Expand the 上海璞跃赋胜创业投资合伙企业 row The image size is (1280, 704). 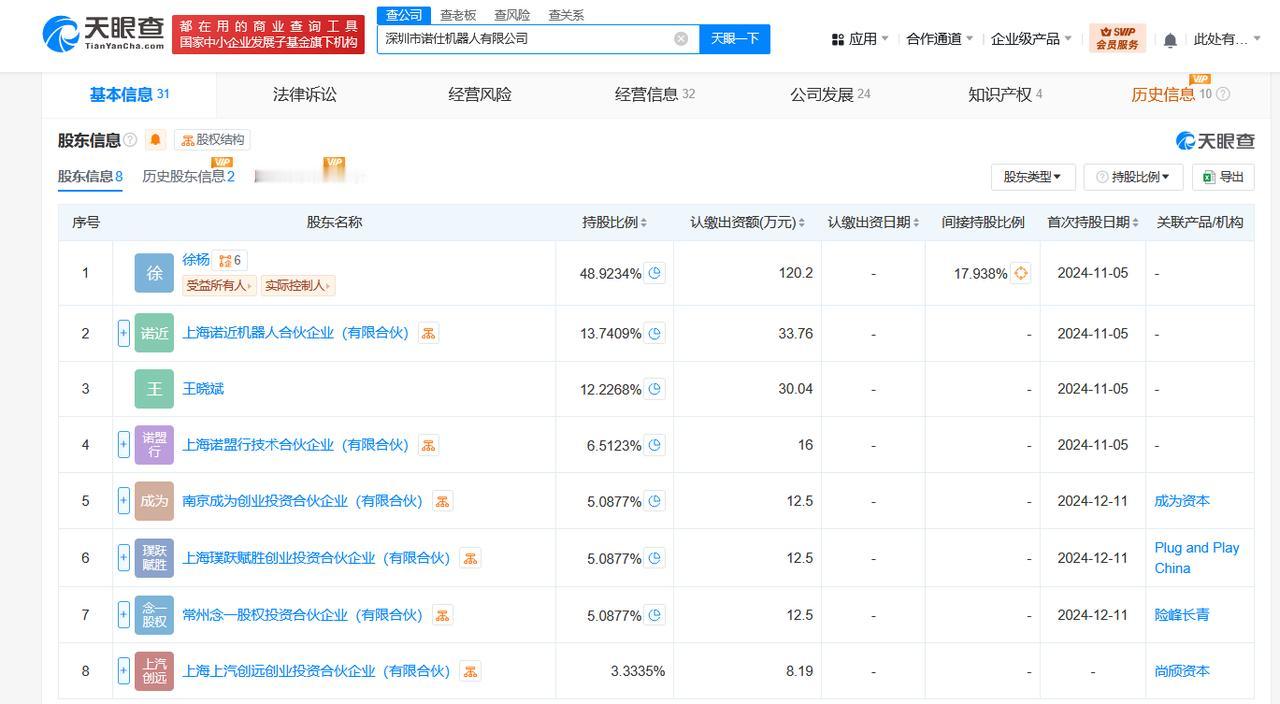124,558
